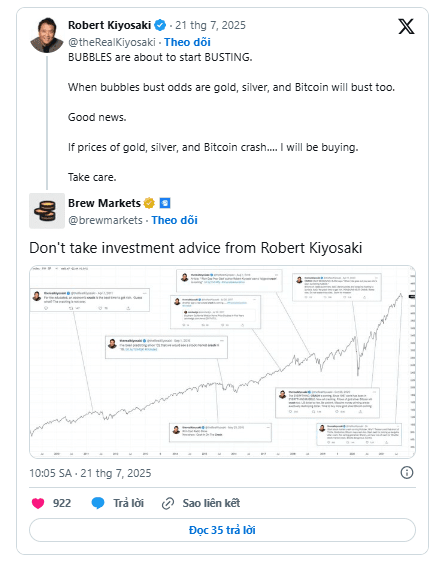Click the Sao liên kết text
The height and width of the screenshot is (567, 439).
click(x=211, y=503)
